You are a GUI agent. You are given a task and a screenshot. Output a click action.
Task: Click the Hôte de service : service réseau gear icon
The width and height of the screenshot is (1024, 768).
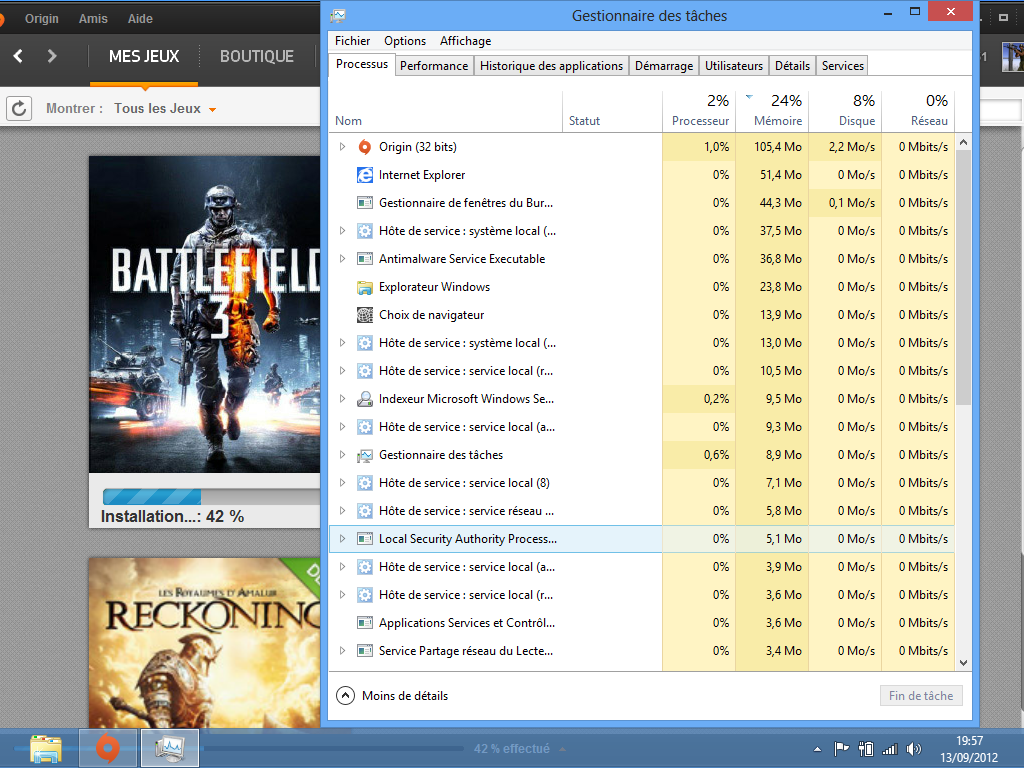point(364,511)
